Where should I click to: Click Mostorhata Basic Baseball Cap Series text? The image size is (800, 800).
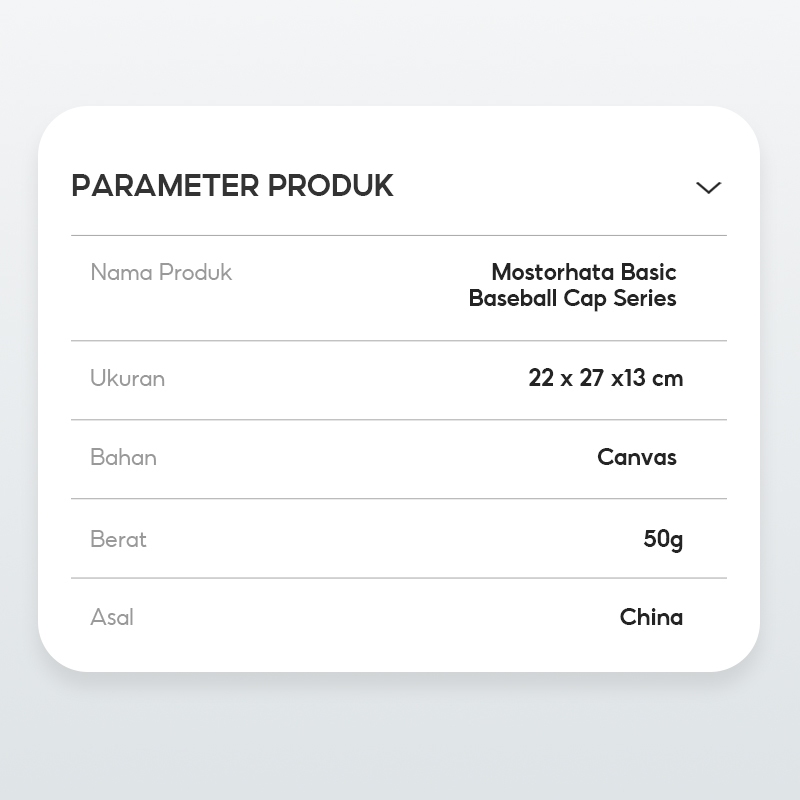pyautogui.click(x=573, y=285)
